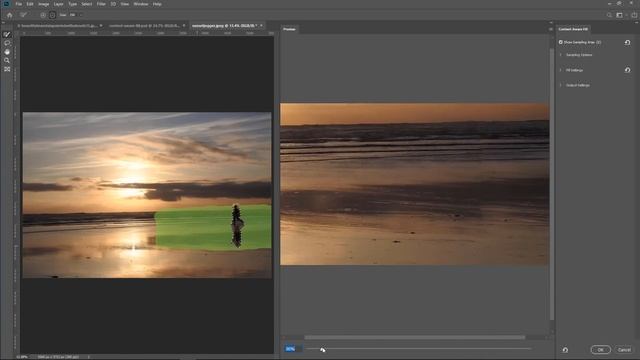
Task: Select the Preview panel tab
Action: click(x=289, y=29)
